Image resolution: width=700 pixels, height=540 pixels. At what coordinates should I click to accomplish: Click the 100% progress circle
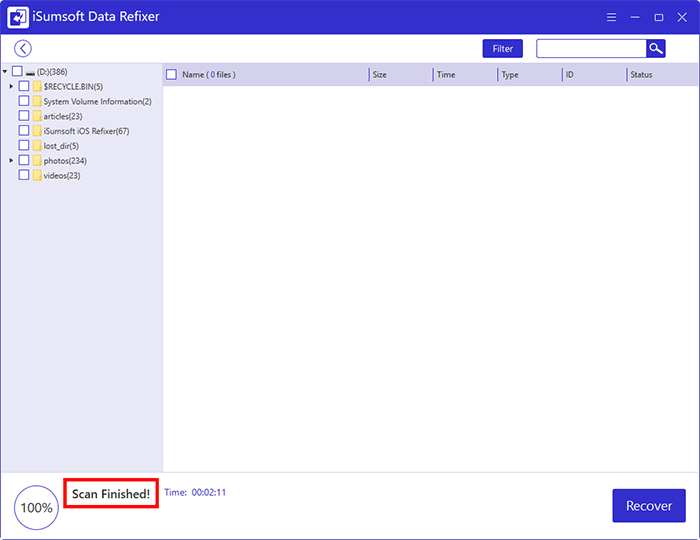(x=36, y=507)
